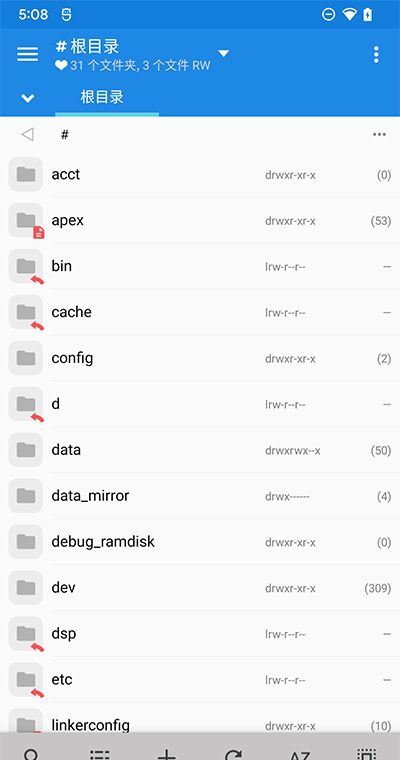The width and height of the screenshot is (400, 760).
Task: Tap the search icon in bottom toolbar
Action: point(32,754)
